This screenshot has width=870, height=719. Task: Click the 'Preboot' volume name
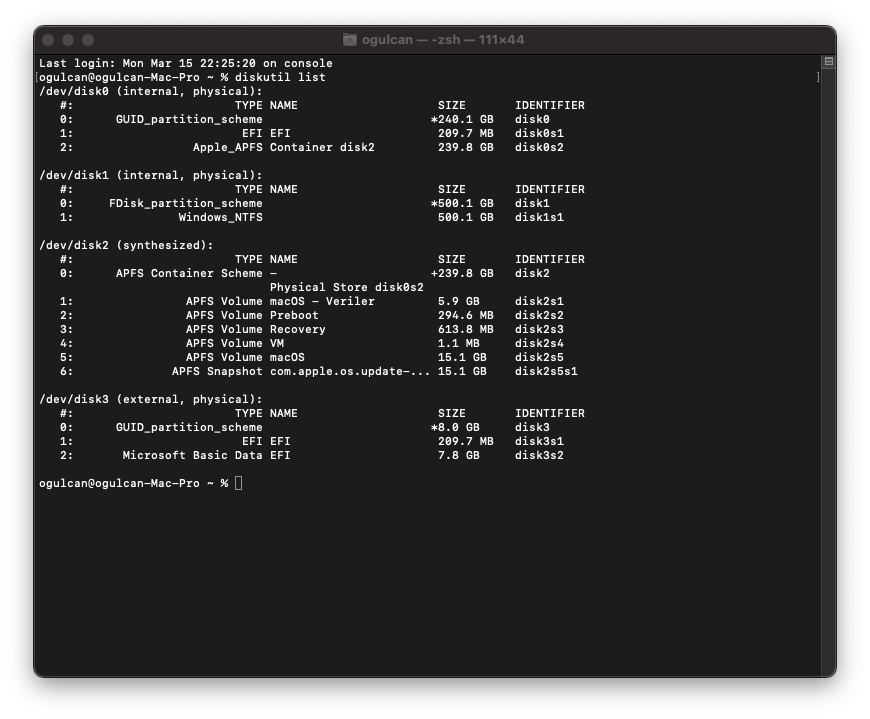click(294, 315)
